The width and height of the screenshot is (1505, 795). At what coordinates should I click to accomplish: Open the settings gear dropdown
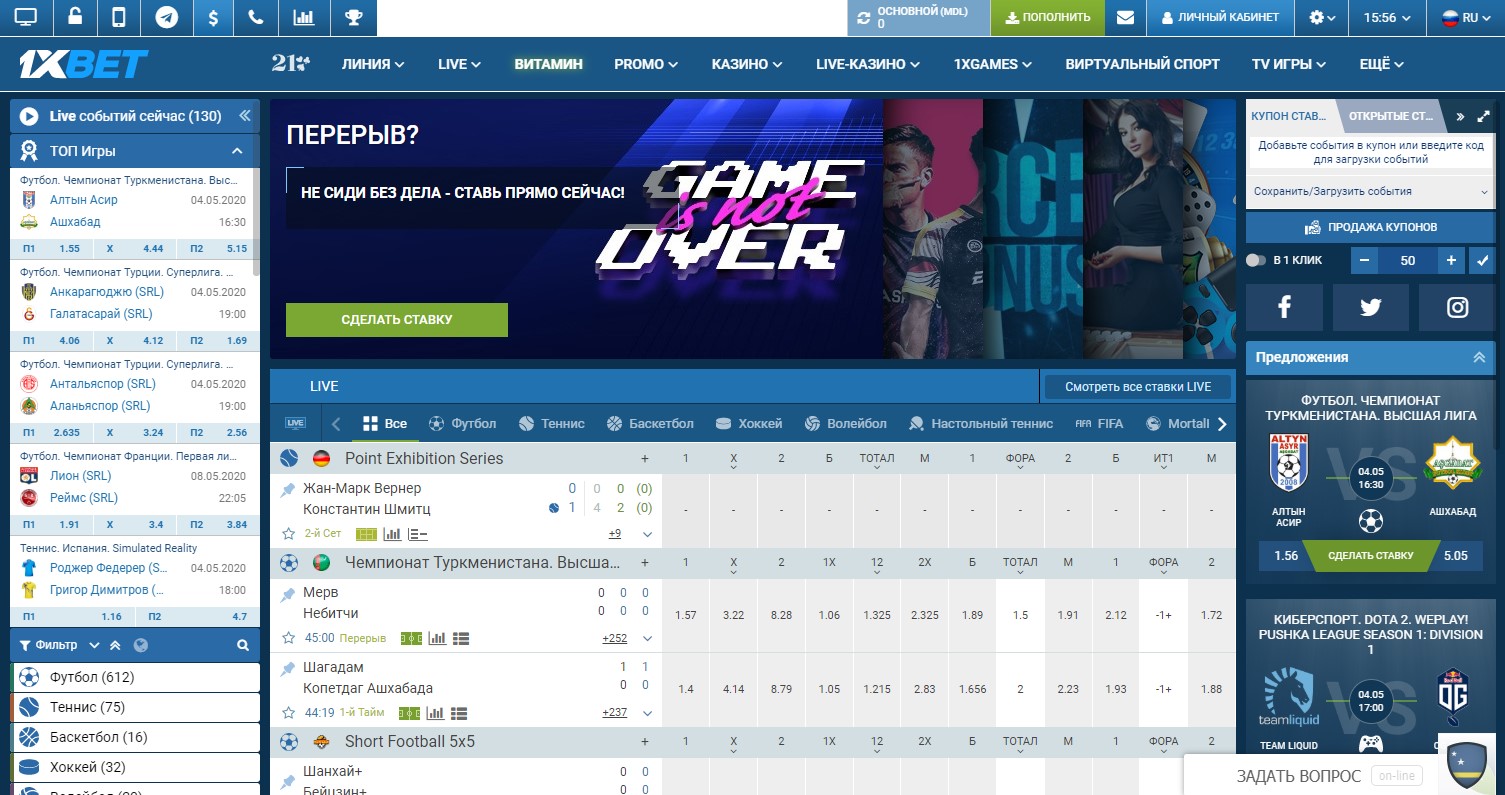[1322, 17]
